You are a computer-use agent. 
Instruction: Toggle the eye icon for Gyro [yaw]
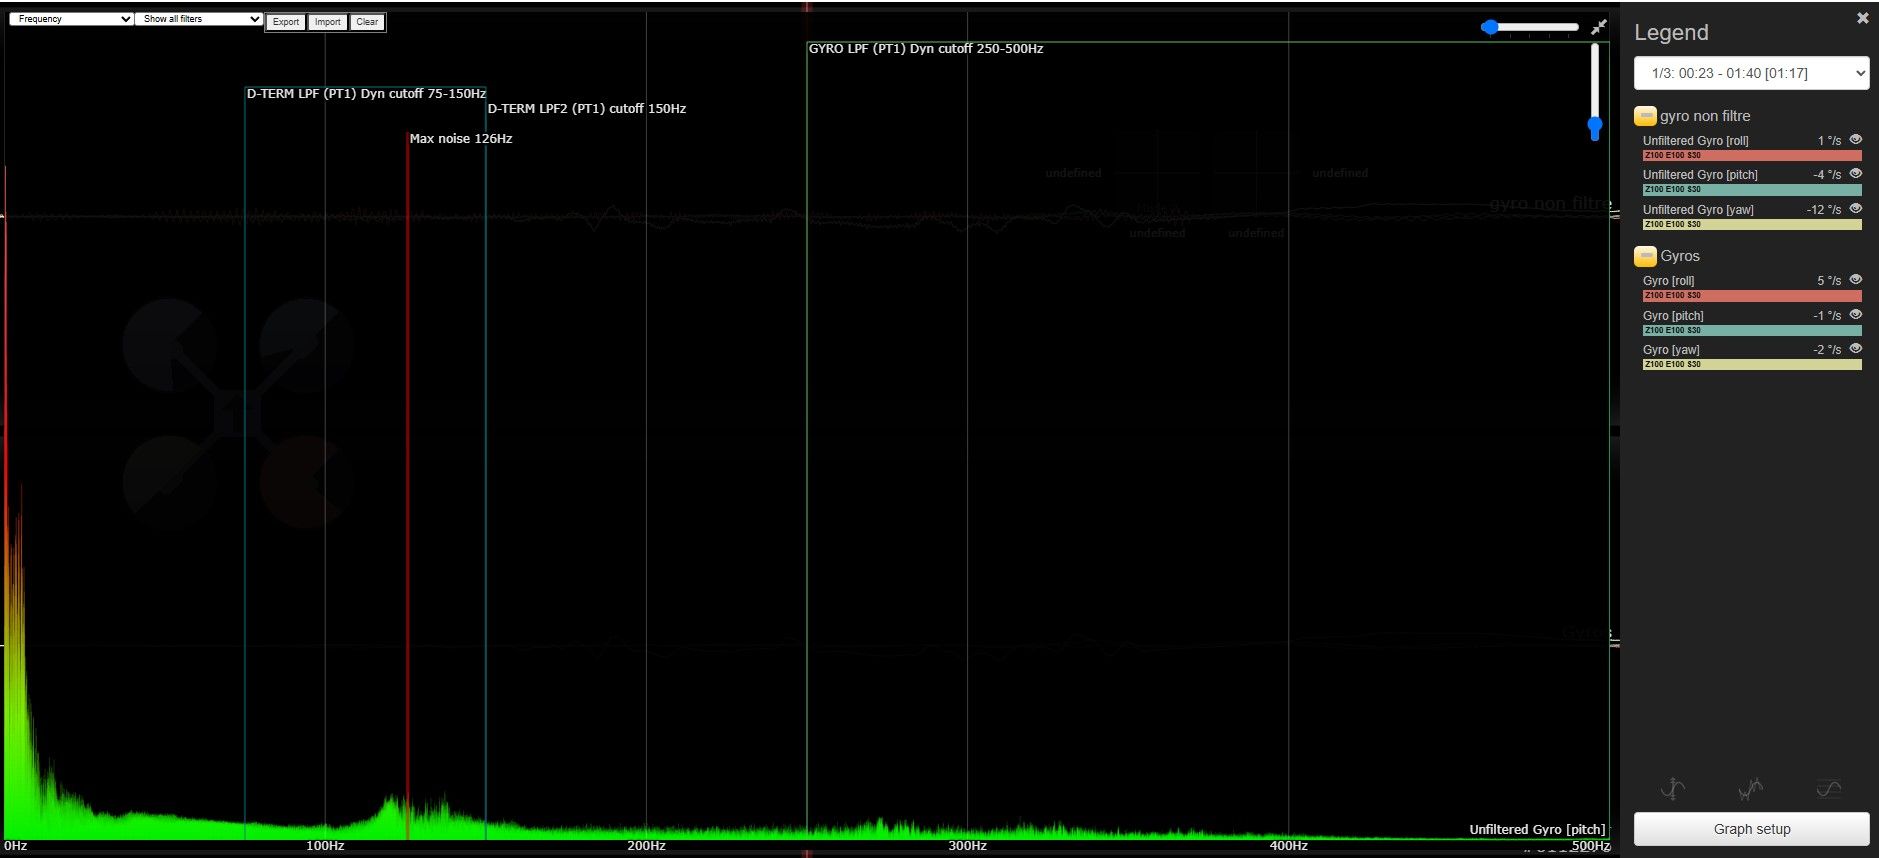[x=1855, y=349]
